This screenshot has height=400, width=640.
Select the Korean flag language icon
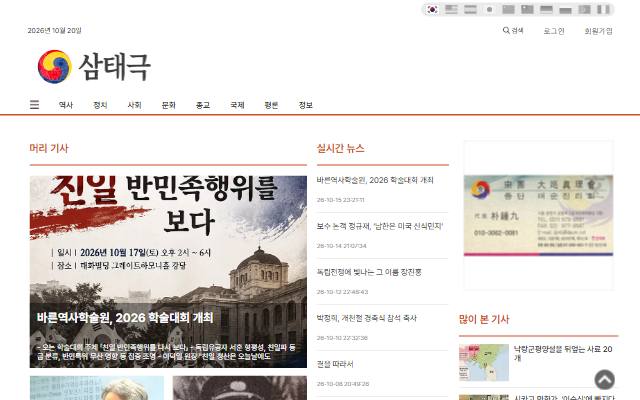point(432,9)
